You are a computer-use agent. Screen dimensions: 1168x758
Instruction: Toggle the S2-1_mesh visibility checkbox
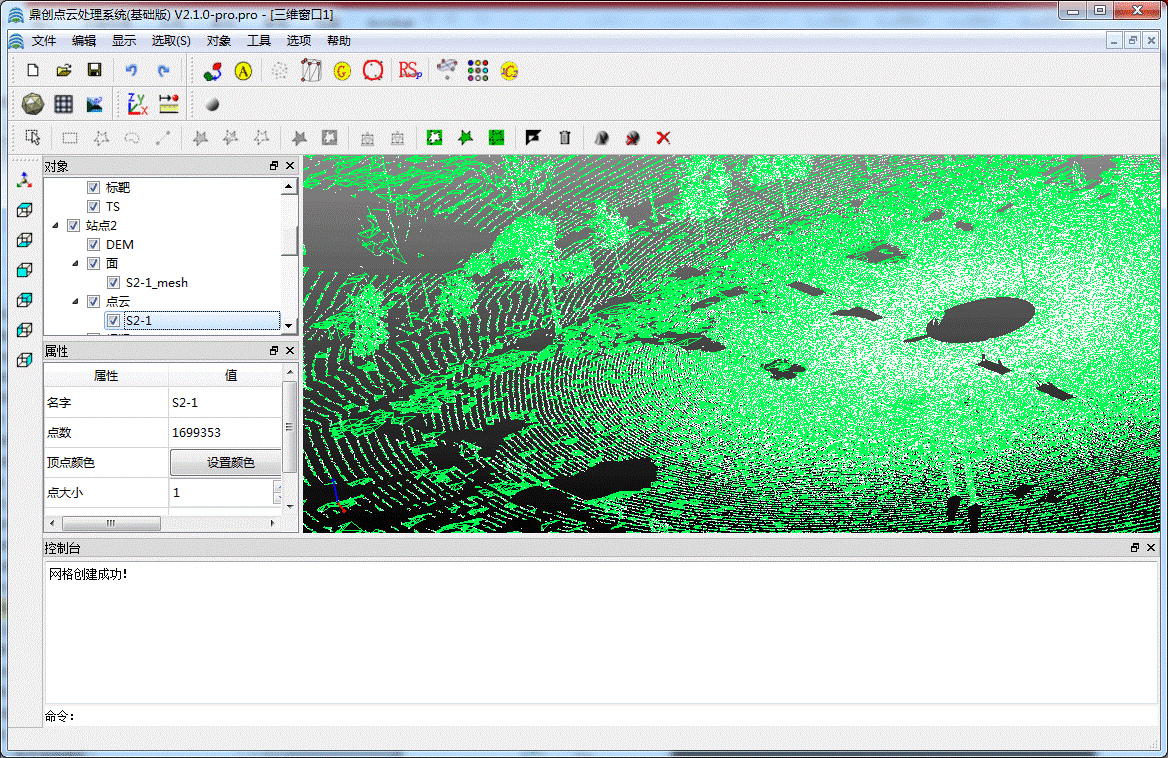(x=114, y=283)
